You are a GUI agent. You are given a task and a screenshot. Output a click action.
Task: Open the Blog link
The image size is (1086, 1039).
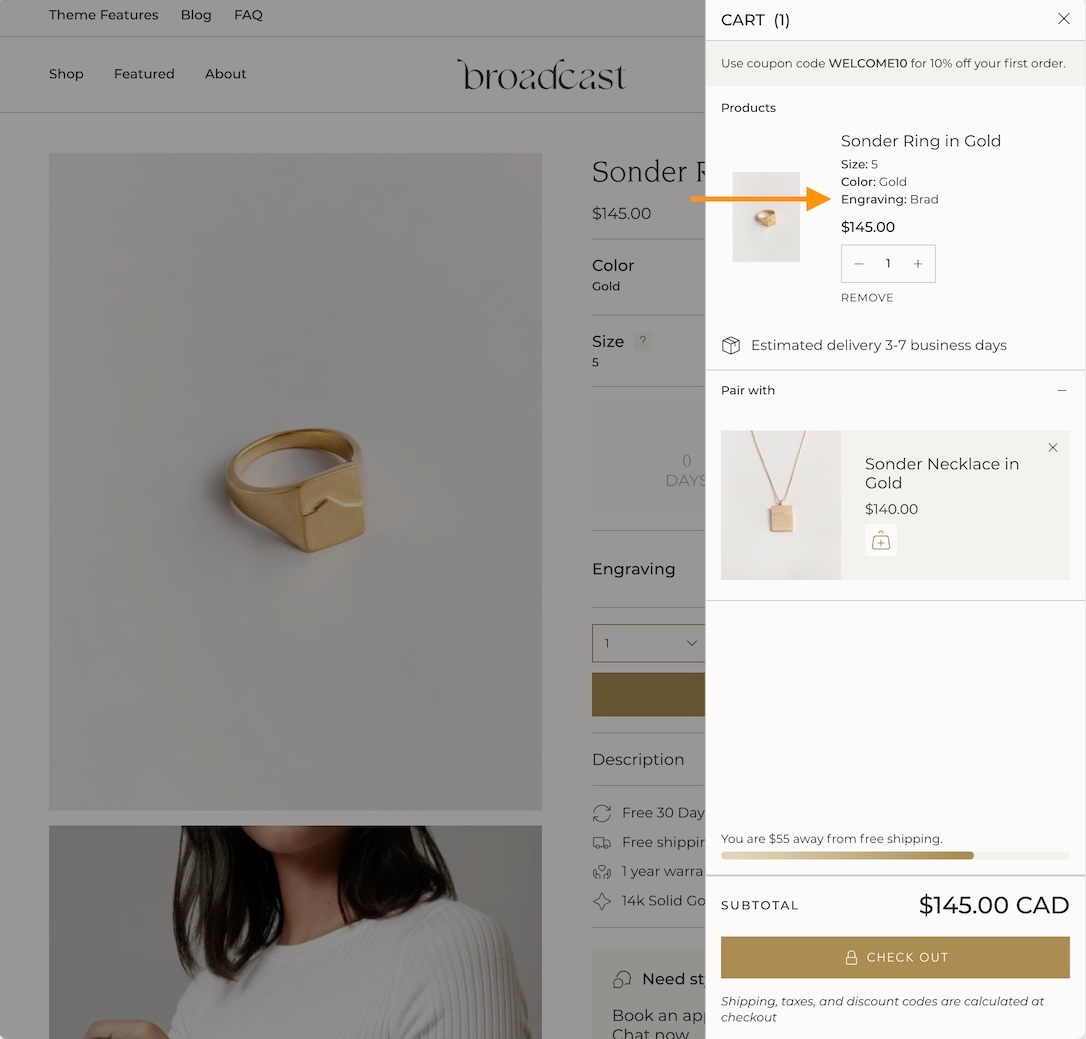[x=196, y=15]
